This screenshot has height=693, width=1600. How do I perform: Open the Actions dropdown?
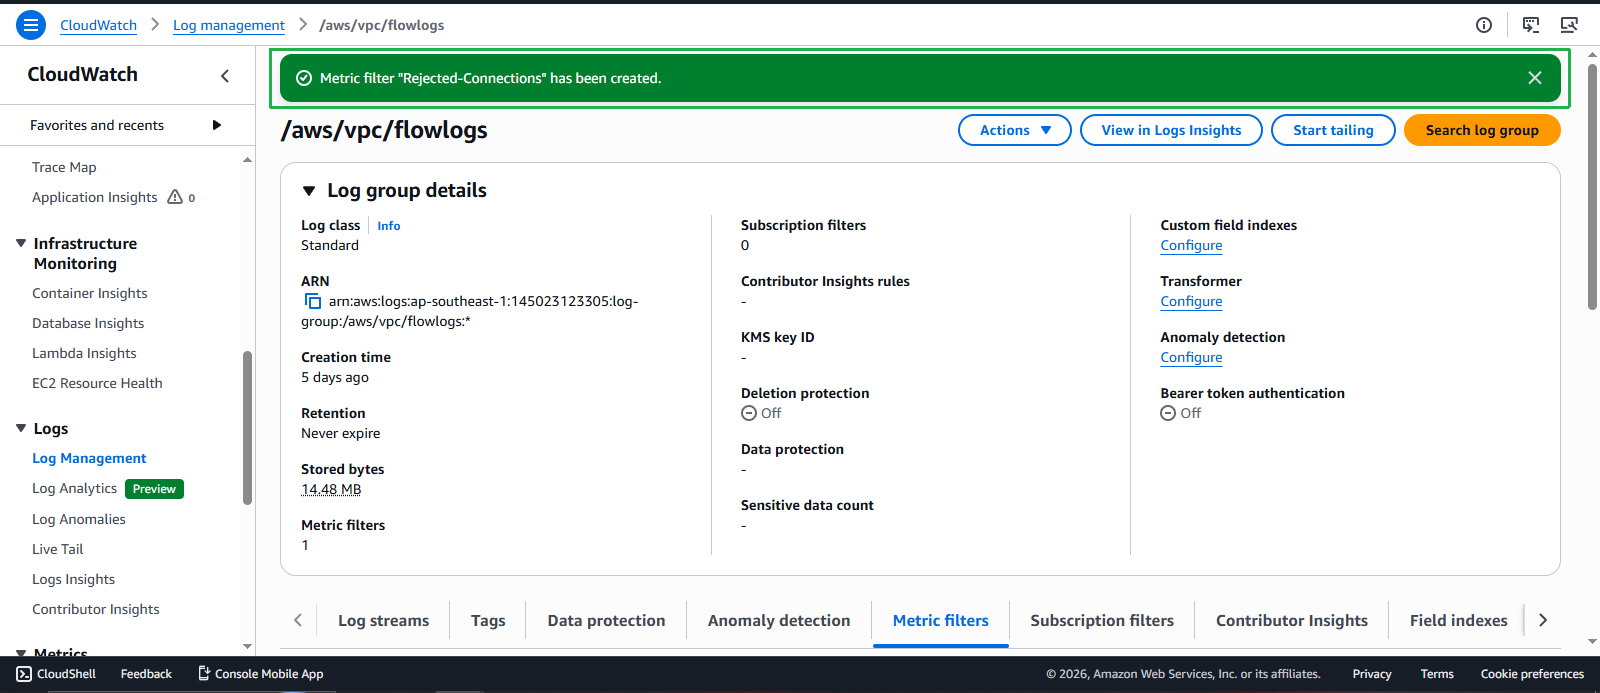coord(1015,130)
